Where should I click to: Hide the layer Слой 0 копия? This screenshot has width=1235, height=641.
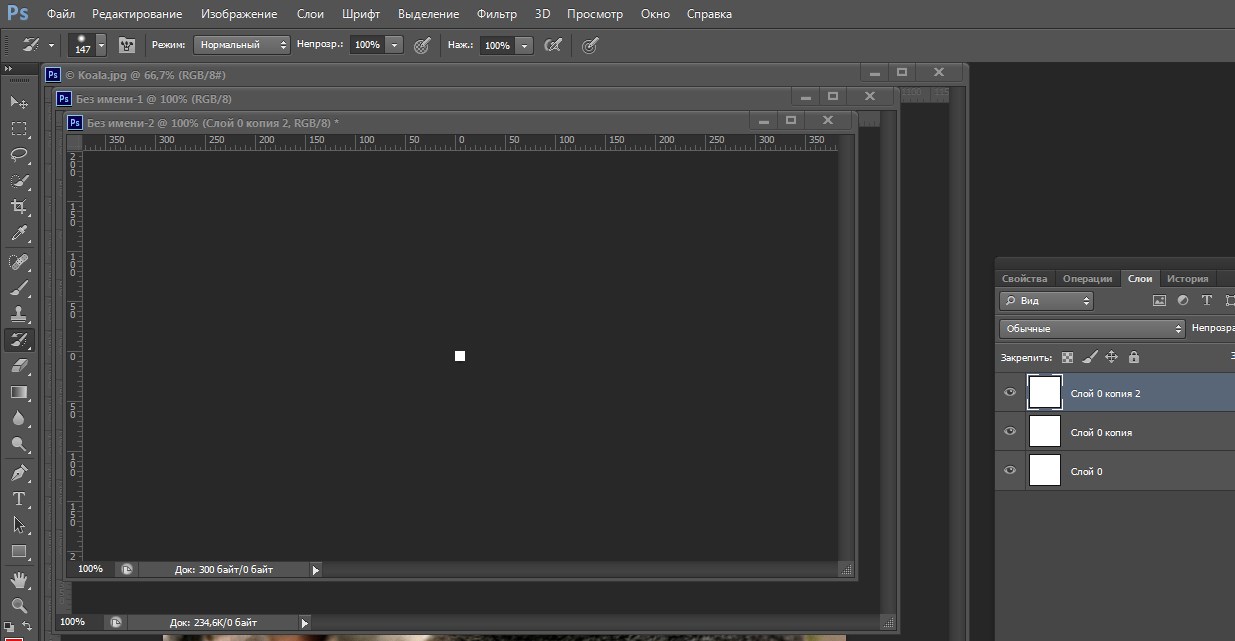point(1010,432)
